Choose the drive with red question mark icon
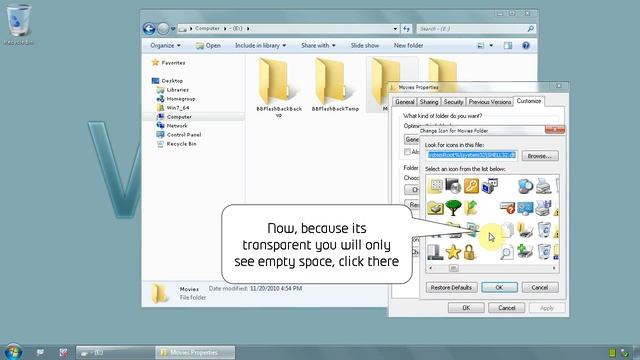This screenshot has height=360, width=640. coord(507,208)
